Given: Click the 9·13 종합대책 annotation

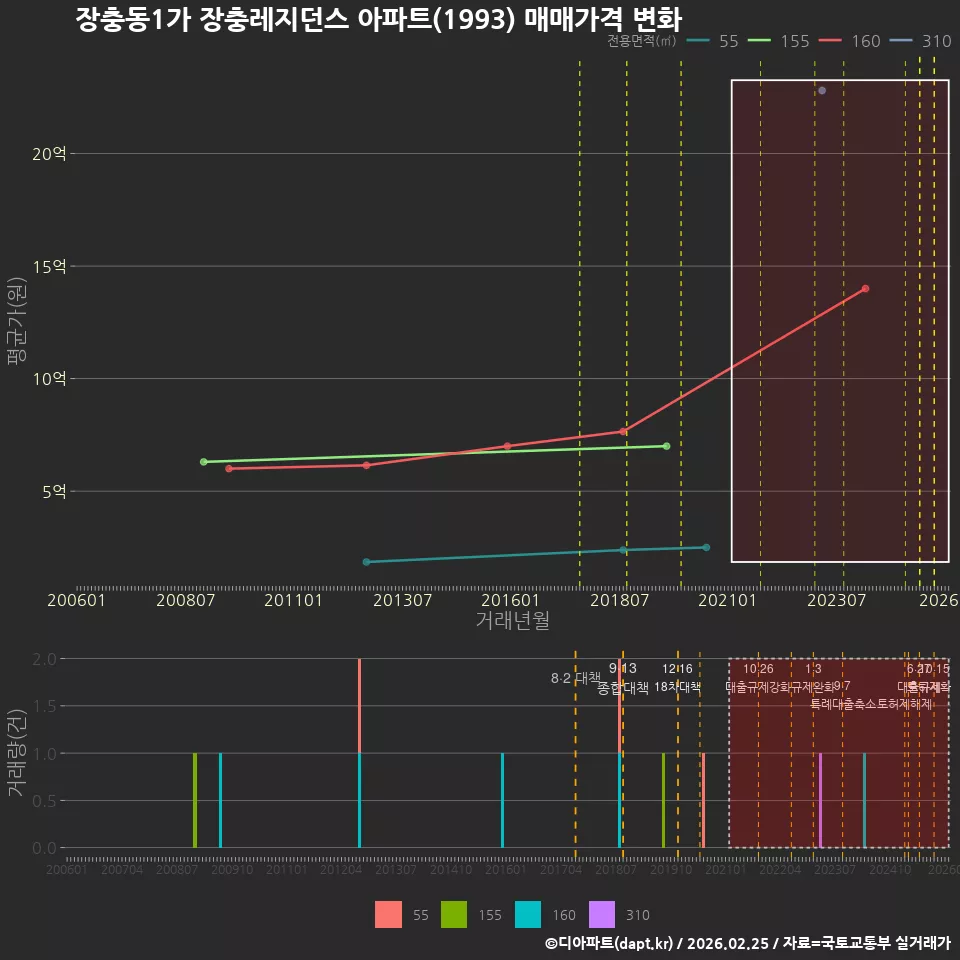Looking at the screenshot, I should [x=623, y=678].
